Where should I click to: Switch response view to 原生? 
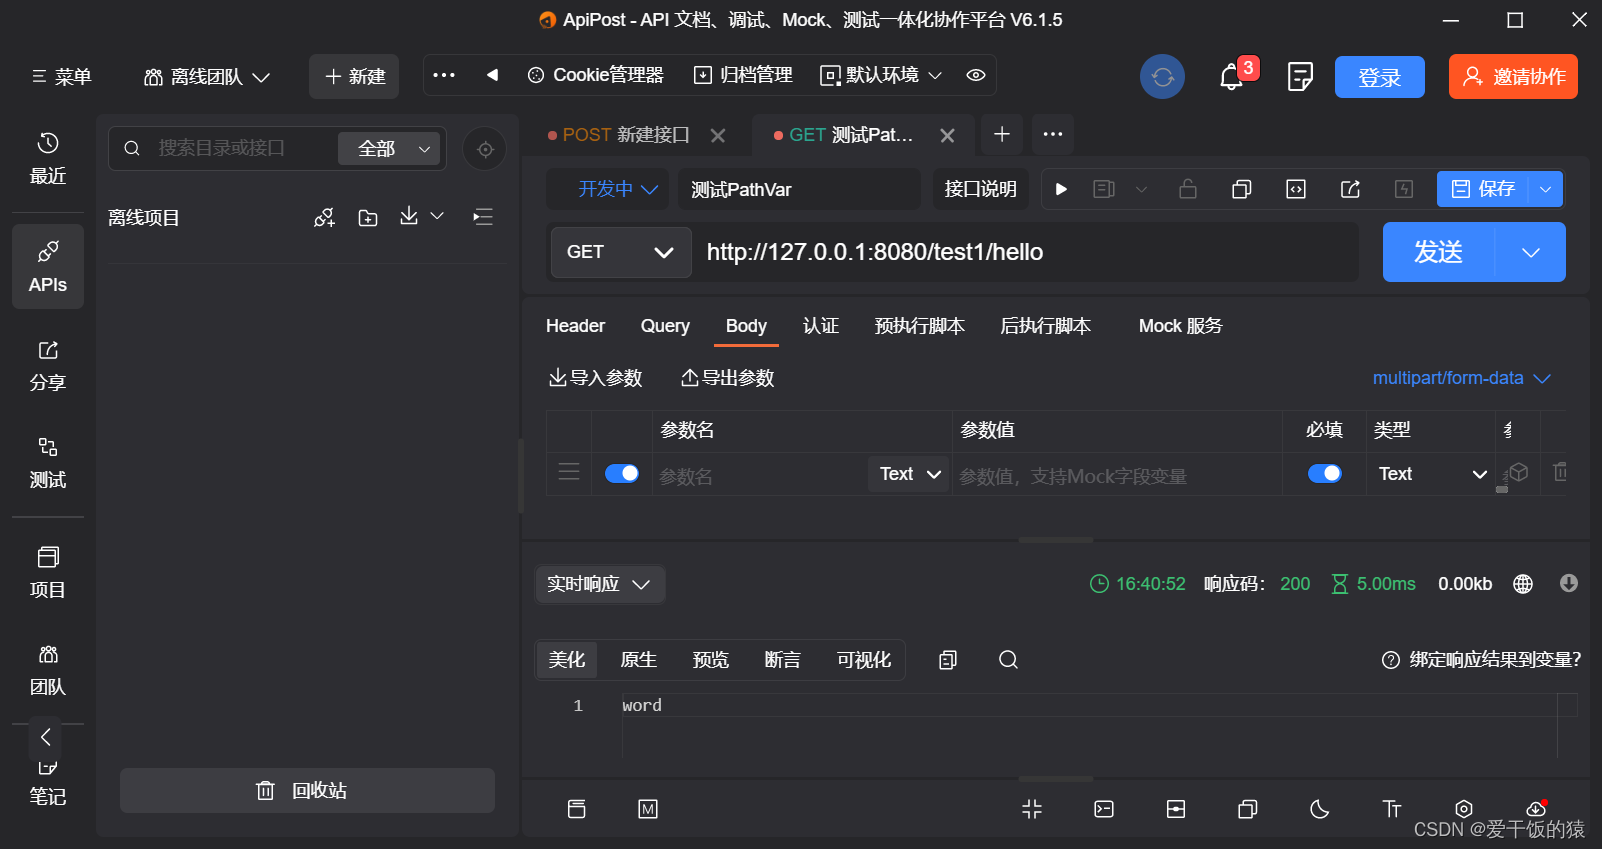[638, 660]
